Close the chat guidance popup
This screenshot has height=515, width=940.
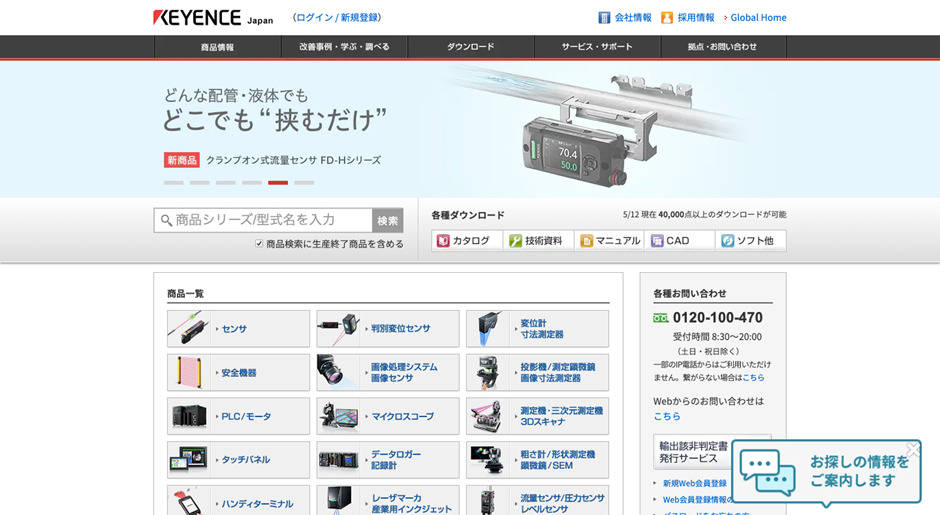[x=912, y=449]
